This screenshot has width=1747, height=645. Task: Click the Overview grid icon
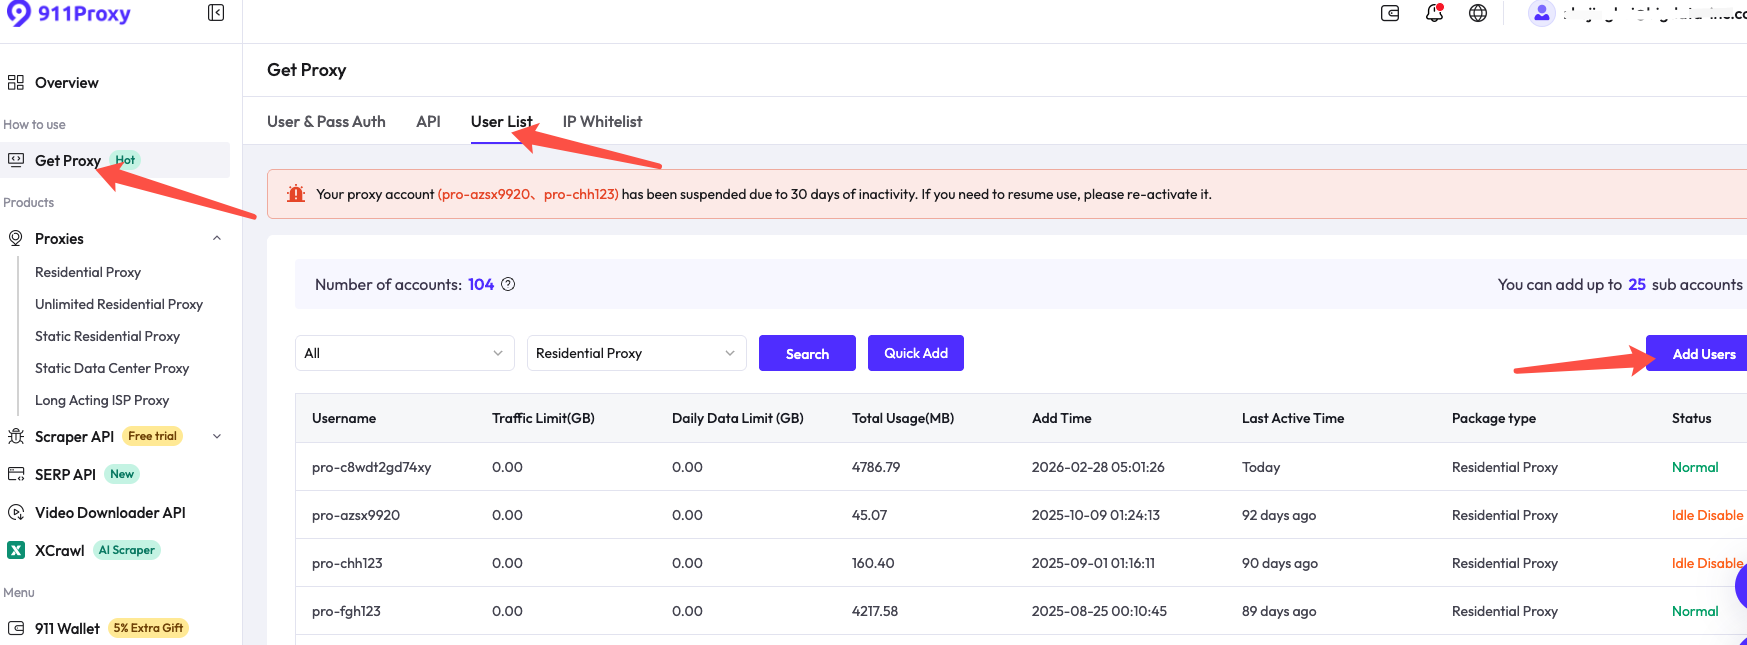pyautogui.click(x=16, y=82)
